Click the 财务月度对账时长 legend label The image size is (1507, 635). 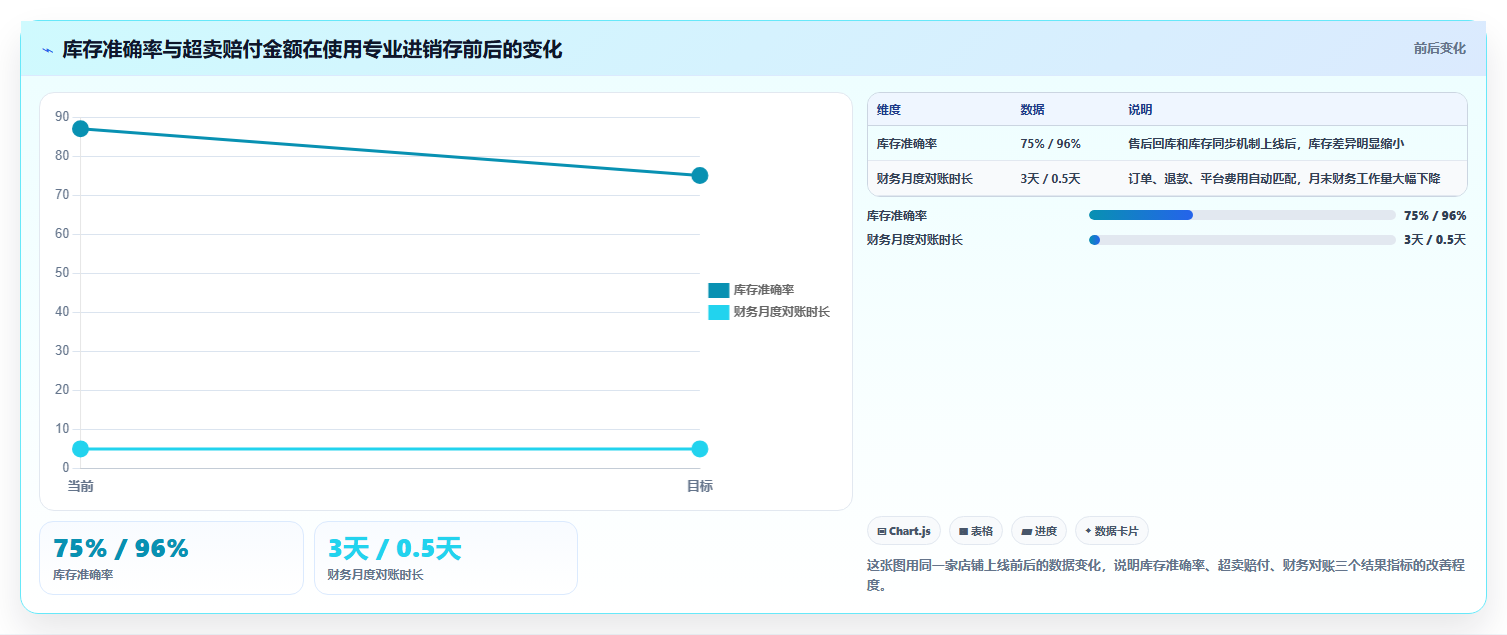tap(782, 312)
